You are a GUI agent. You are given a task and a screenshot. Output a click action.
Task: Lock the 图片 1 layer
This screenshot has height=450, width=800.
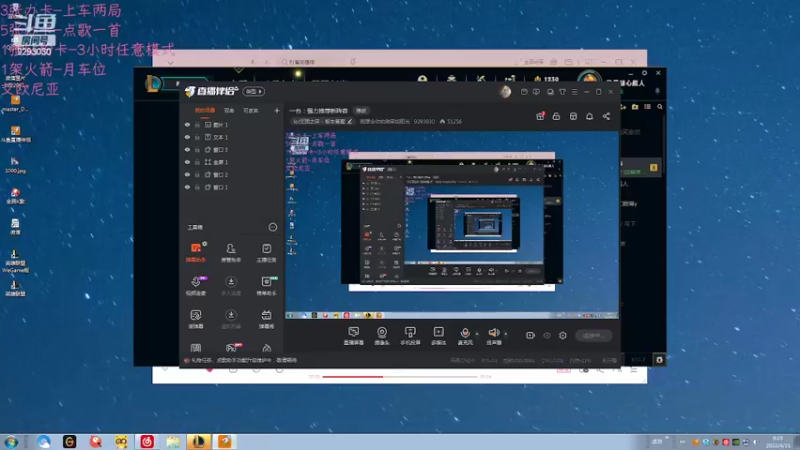197,125
